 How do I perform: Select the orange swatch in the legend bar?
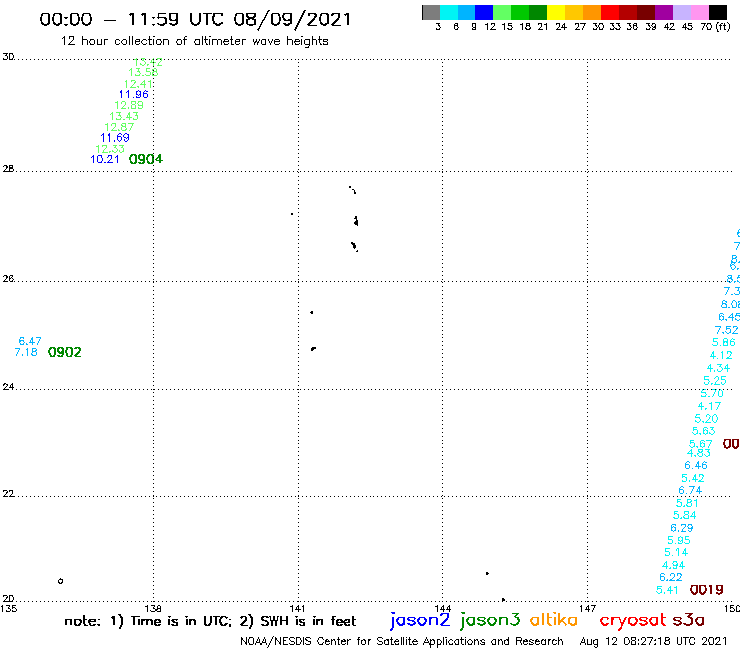tap(592, 12)
